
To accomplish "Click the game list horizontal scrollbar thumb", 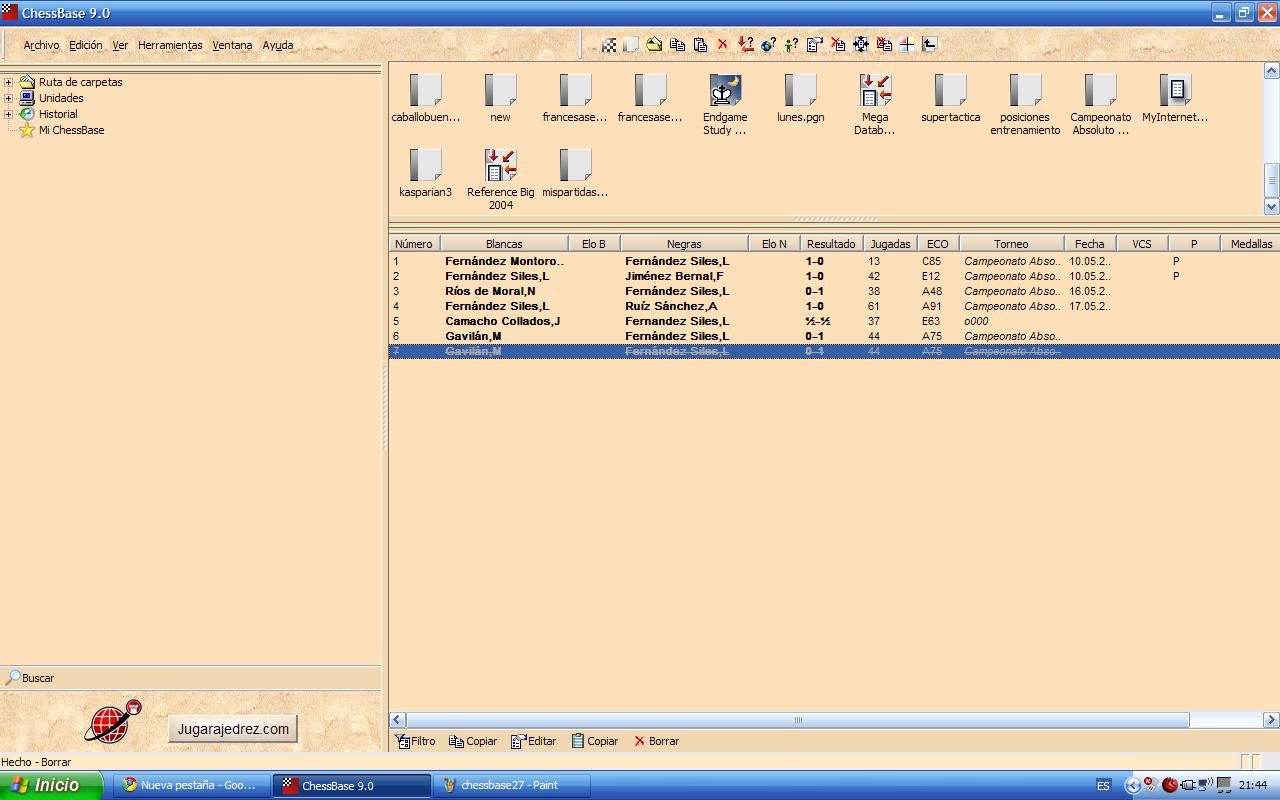I will tap(798, 720).
